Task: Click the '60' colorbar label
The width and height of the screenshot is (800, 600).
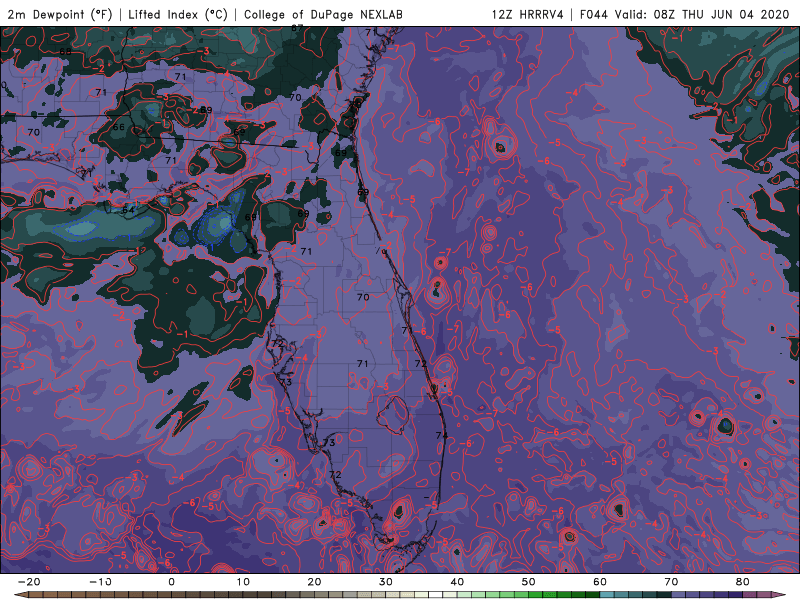Action: click(x=600, y=582)
